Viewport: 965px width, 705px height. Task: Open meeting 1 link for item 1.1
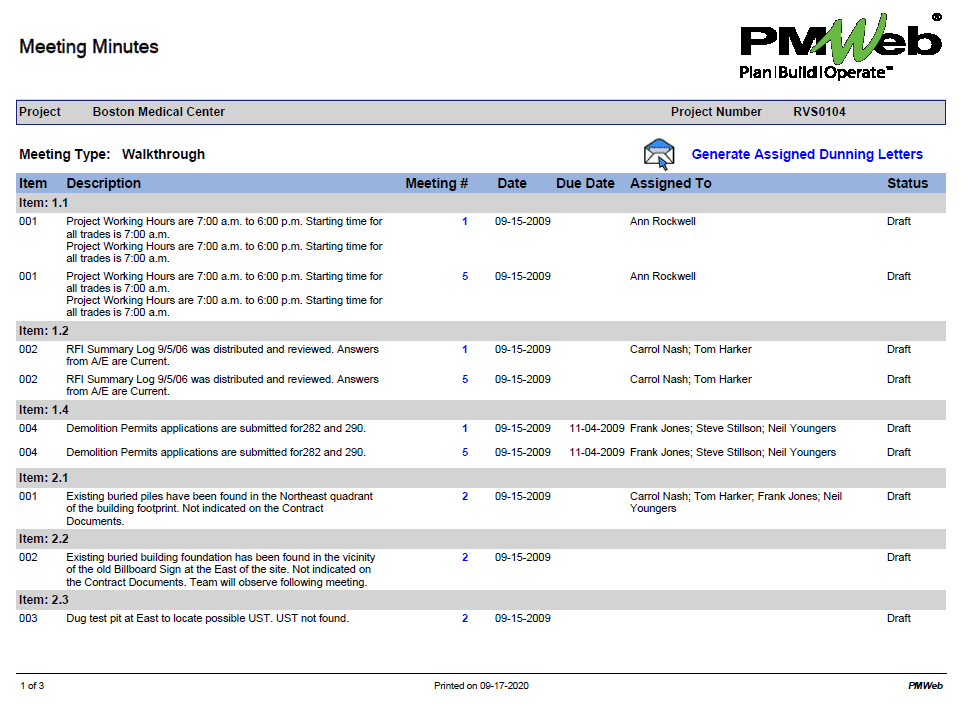[x=465, y=221]
